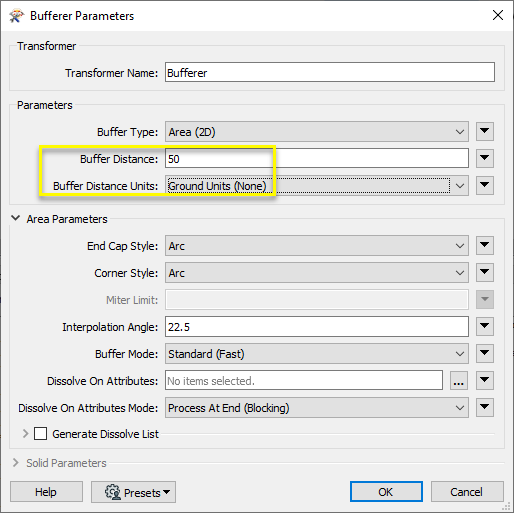
Task: Open the Buffer Distance Units dropdown
Action: [317, 186]
